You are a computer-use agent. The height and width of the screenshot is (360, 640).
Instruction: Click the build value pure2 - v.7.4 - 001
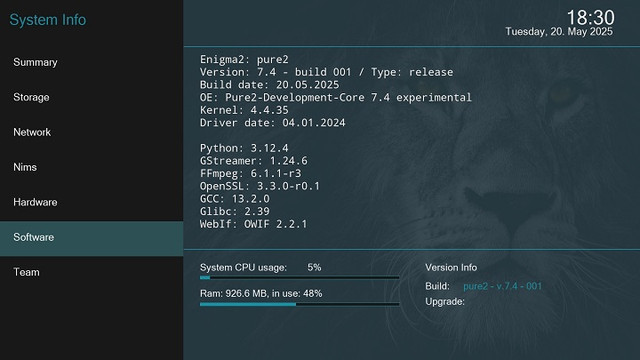point(502,286)
